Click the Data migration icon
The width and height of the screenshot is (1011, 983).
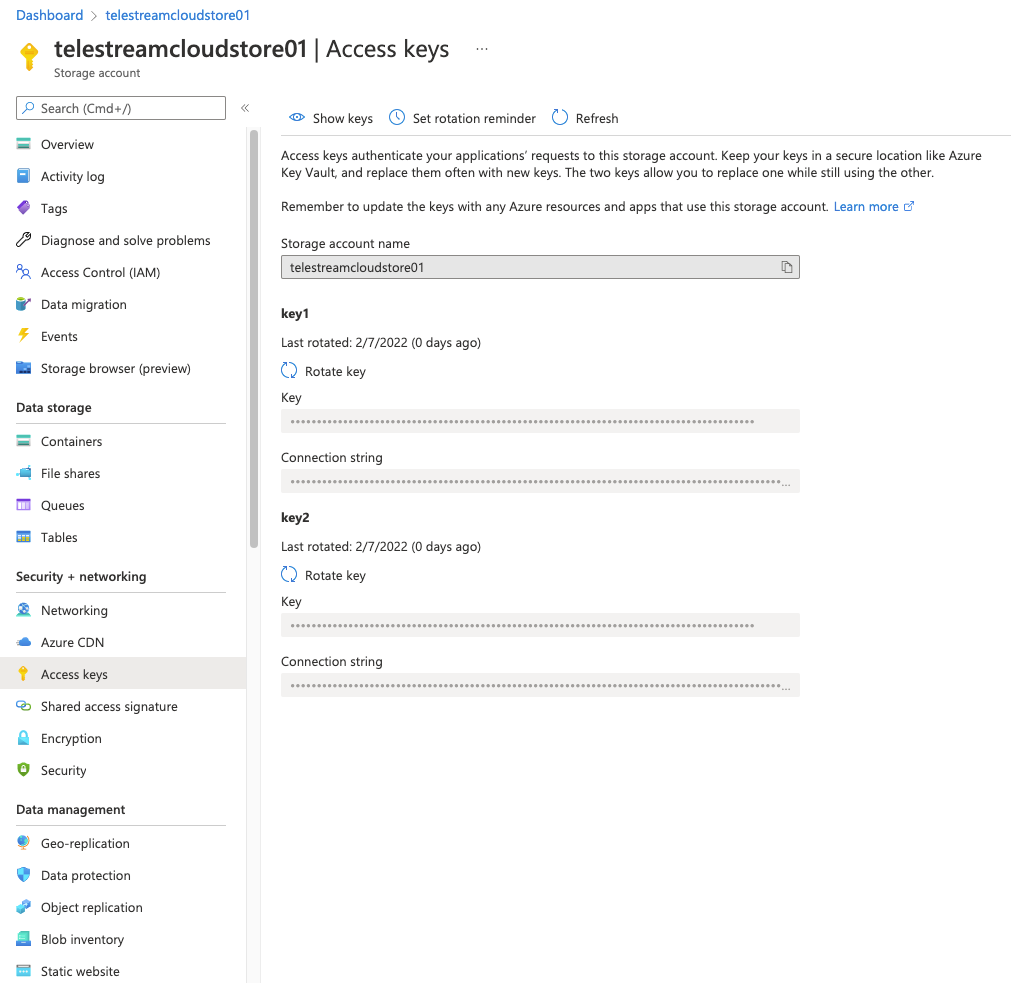(23, 304)
